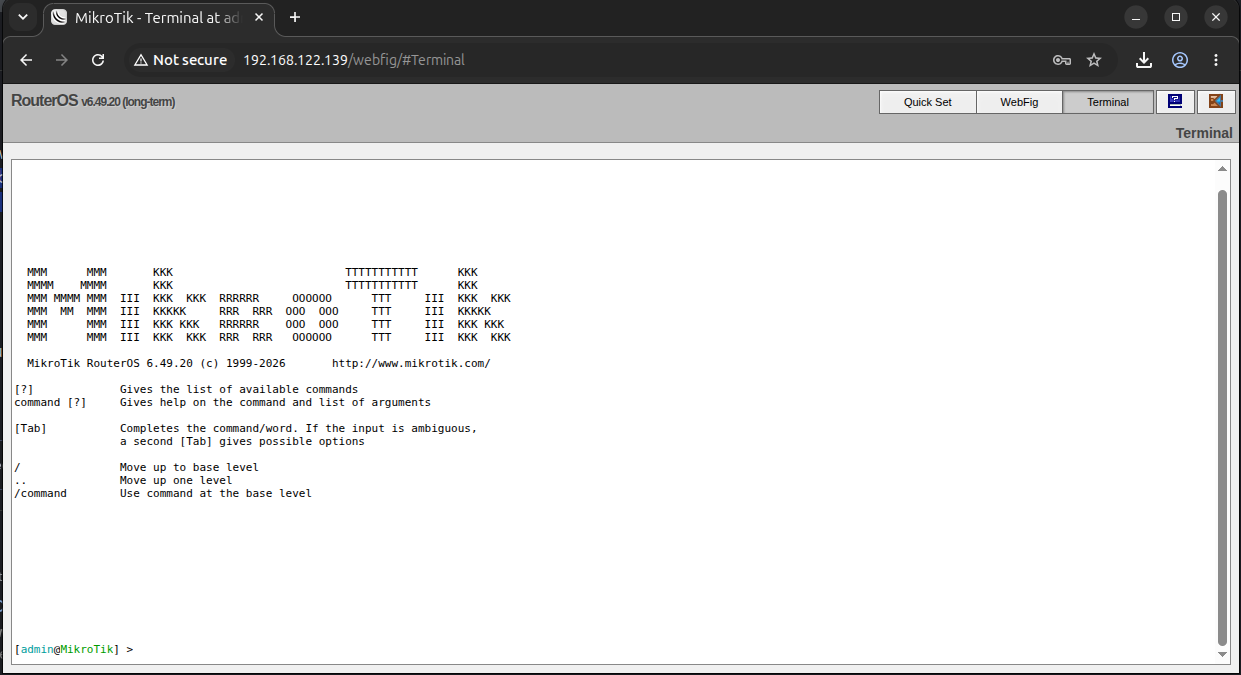1241x675 pixels.
Task: Click 'a second [Tab] gives possible options' line
Action: coord(242,442)
